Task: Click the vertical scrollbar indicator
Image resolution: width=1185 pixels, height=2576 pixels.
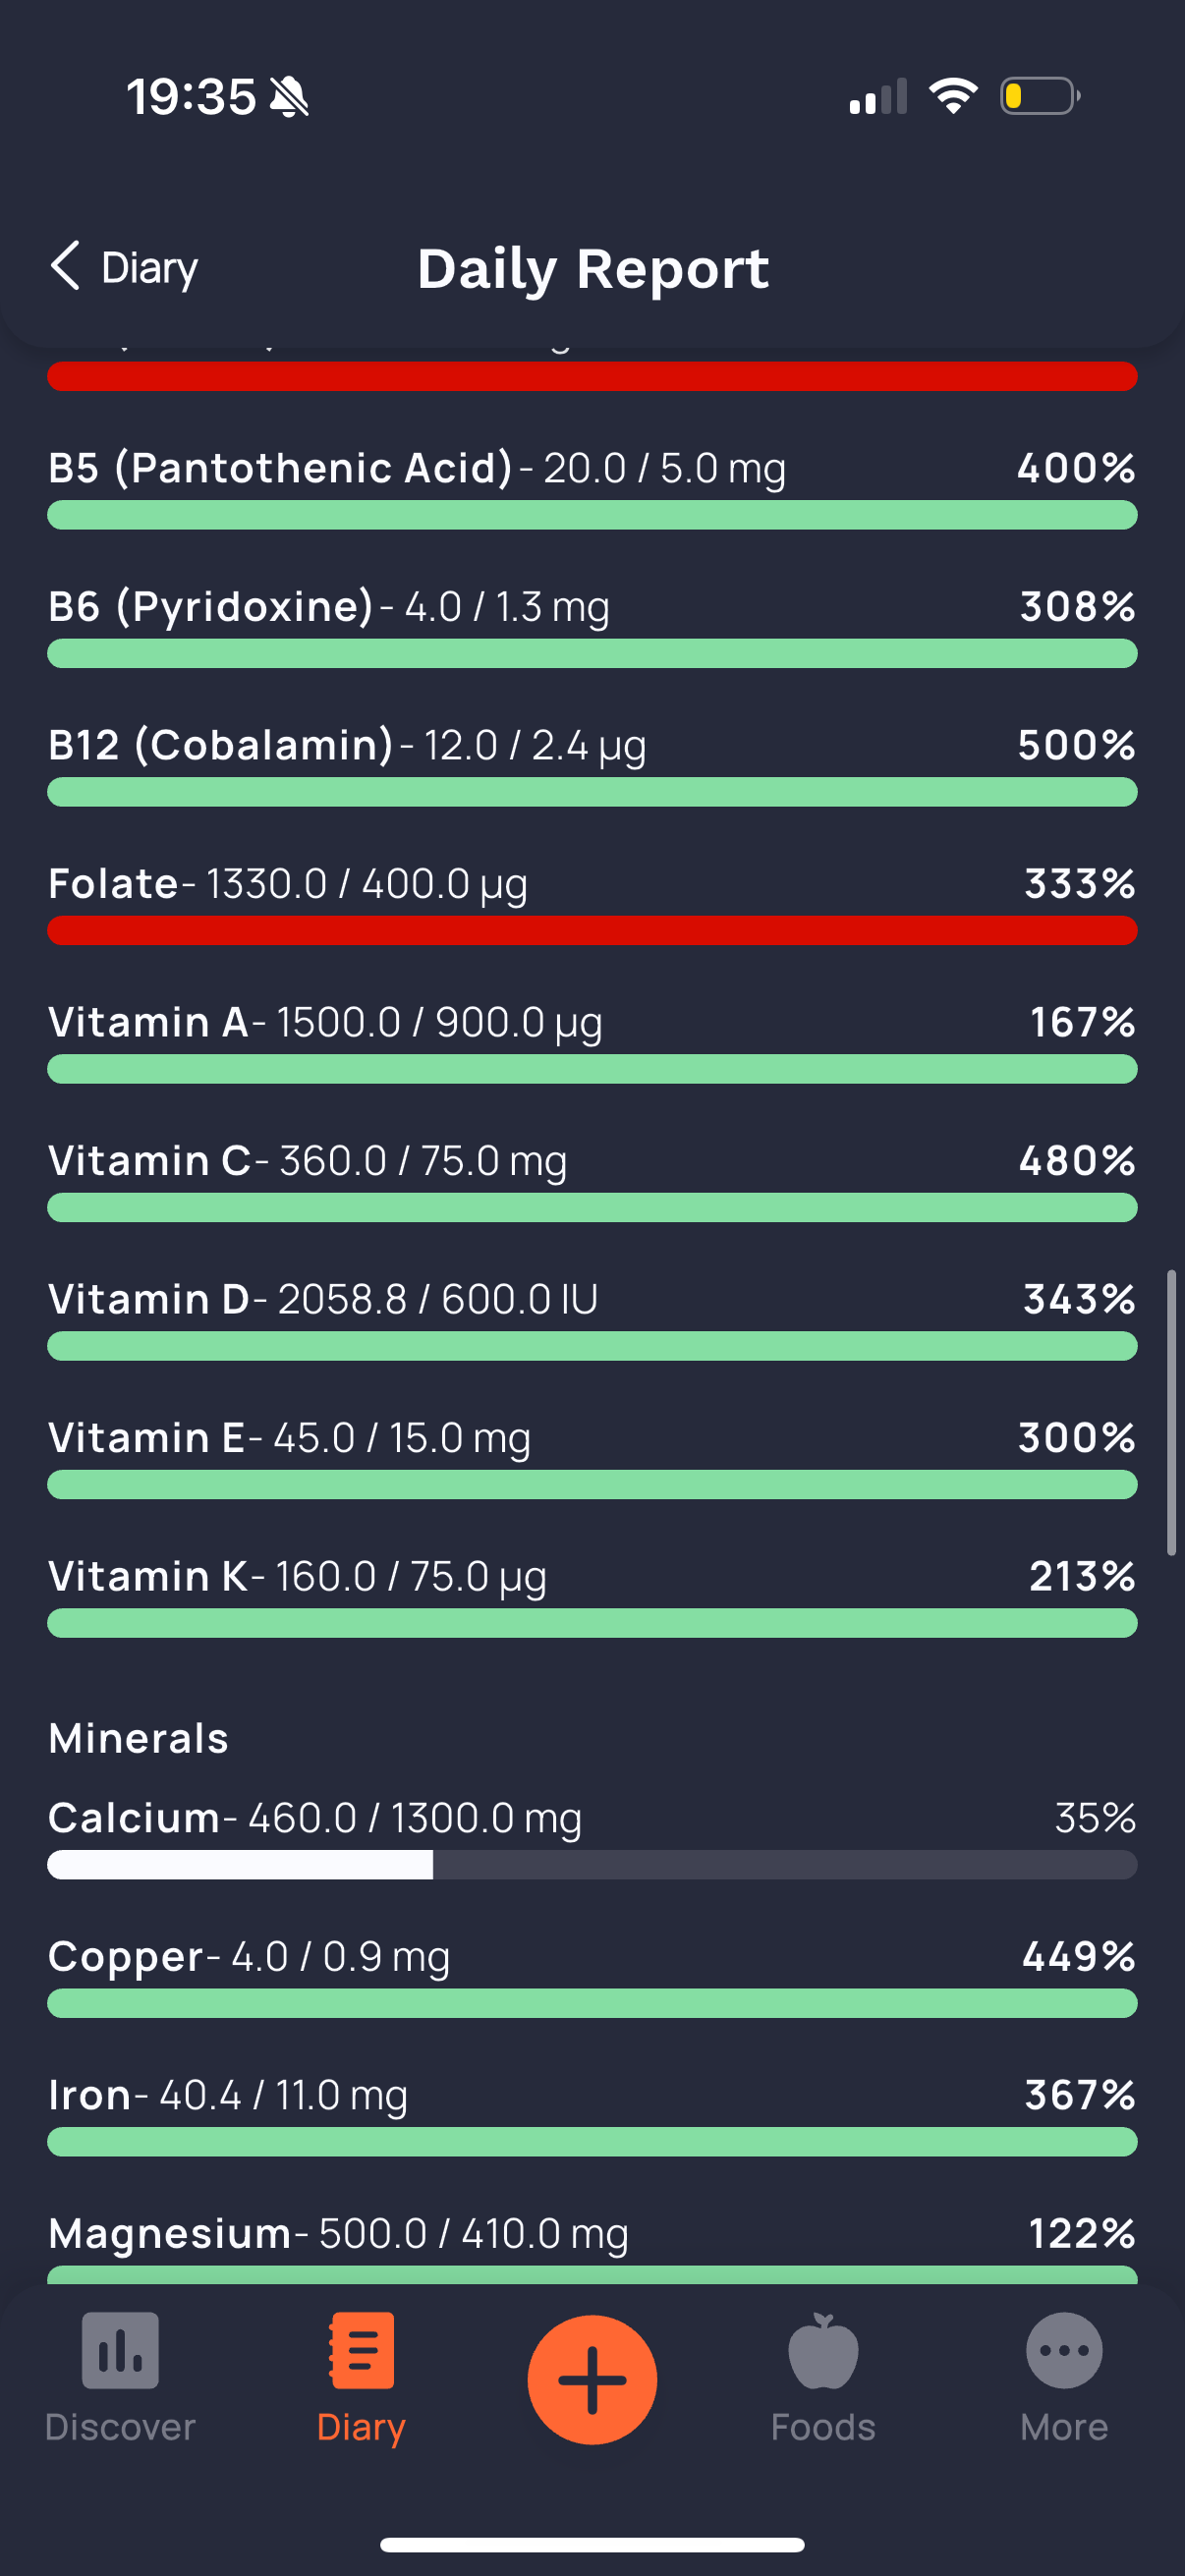Action: 1171,1412
